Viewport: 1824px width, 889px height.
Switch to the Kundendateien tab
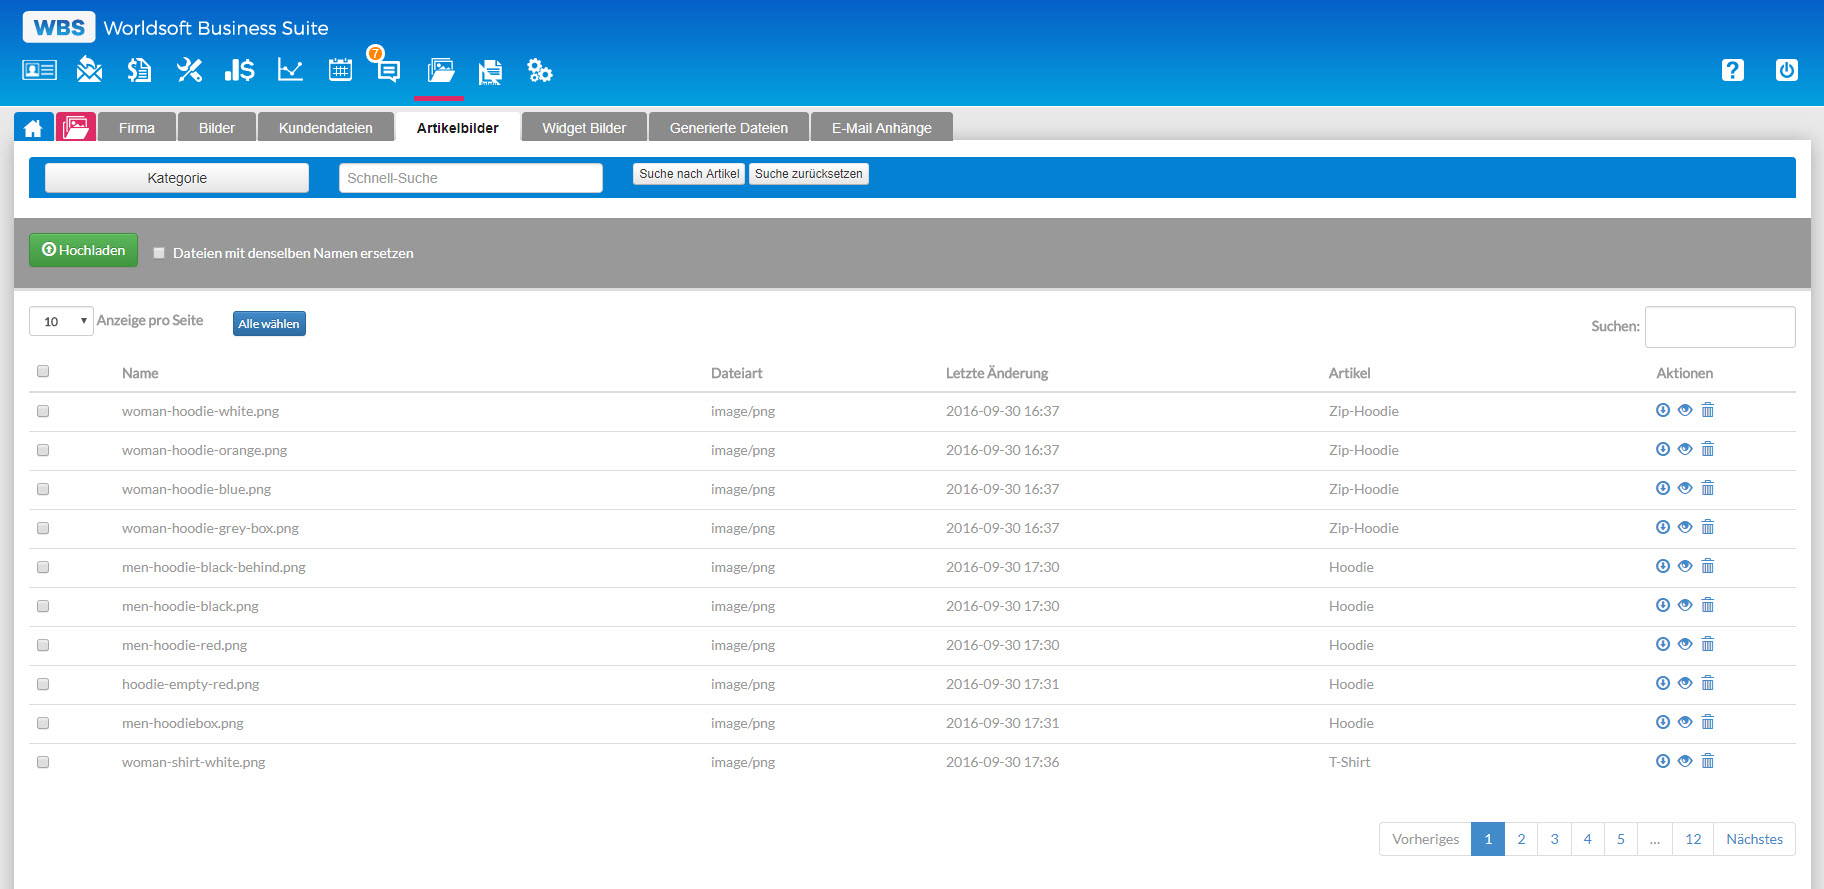click(x=325, y=128)
